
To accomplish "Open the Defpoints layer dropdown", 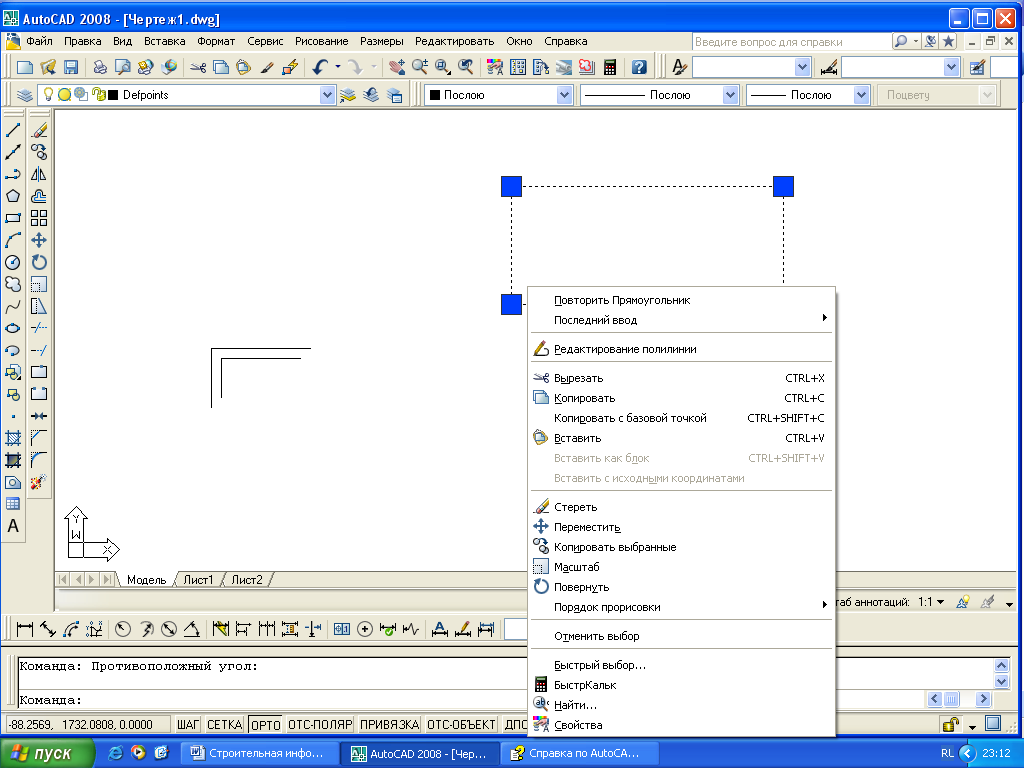I will (327, 95).
